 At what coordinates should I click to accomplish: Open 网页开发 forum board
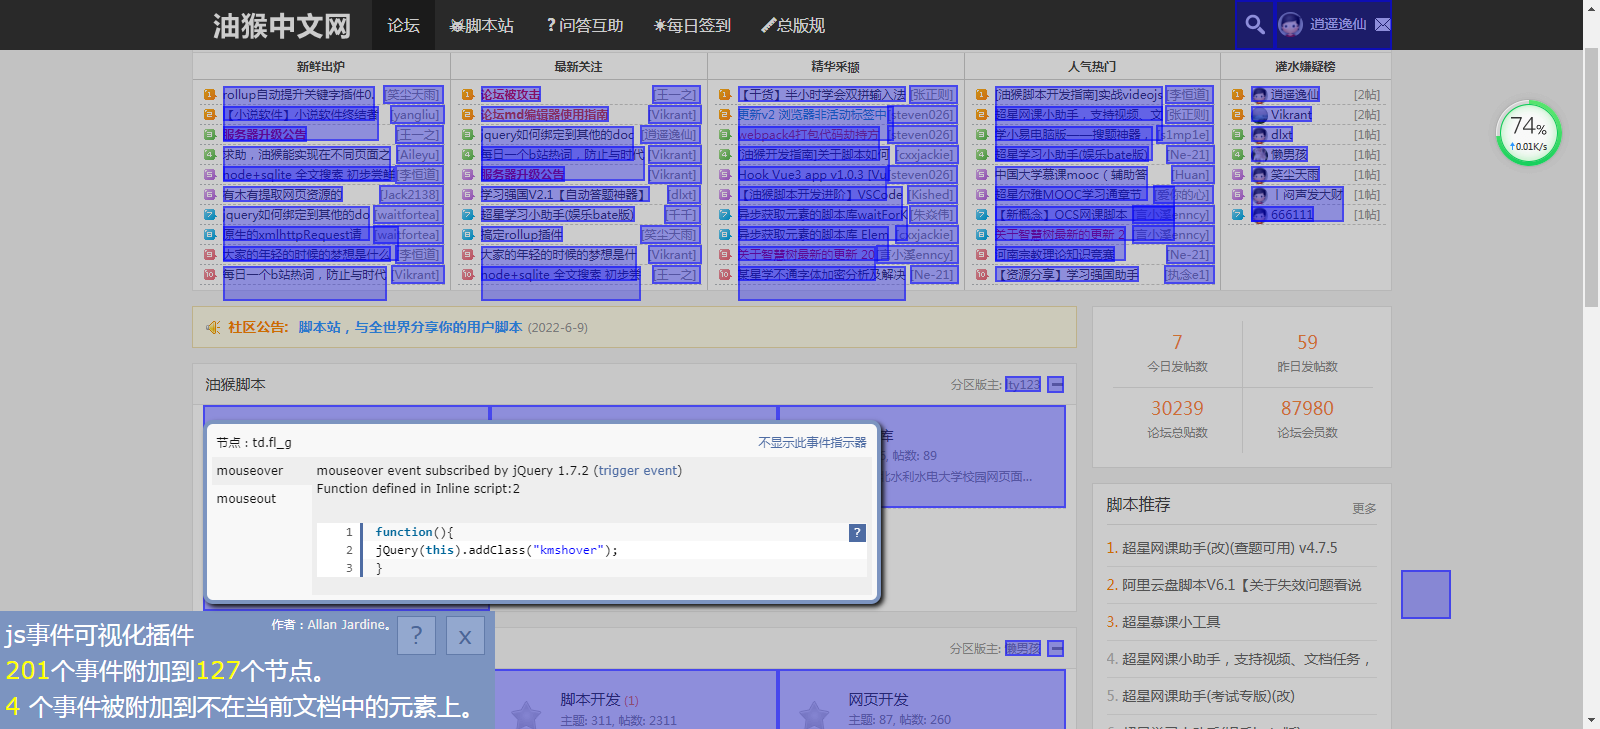[x=878, y=699]
